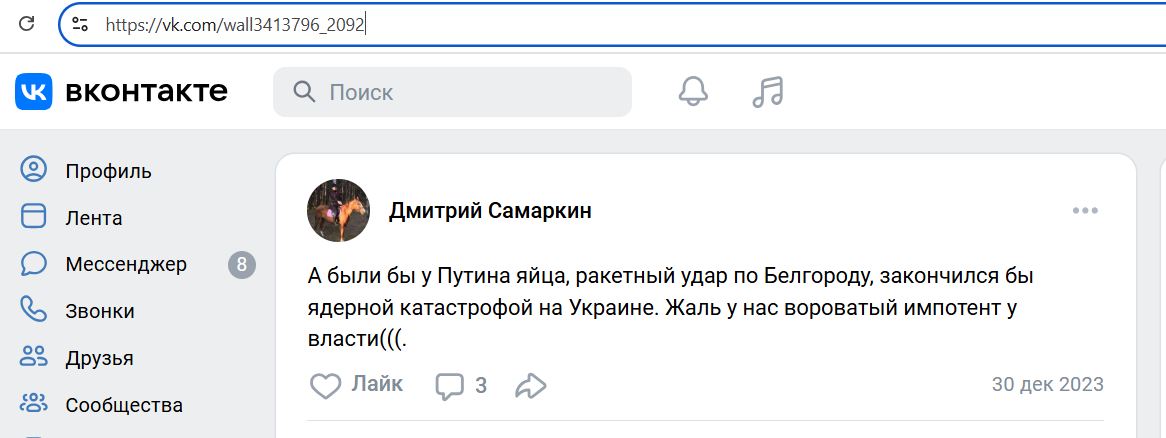Screen dimensions: 1166x438
Task: Go to Профиль in sidebar
Action: (x=108, y=171)
